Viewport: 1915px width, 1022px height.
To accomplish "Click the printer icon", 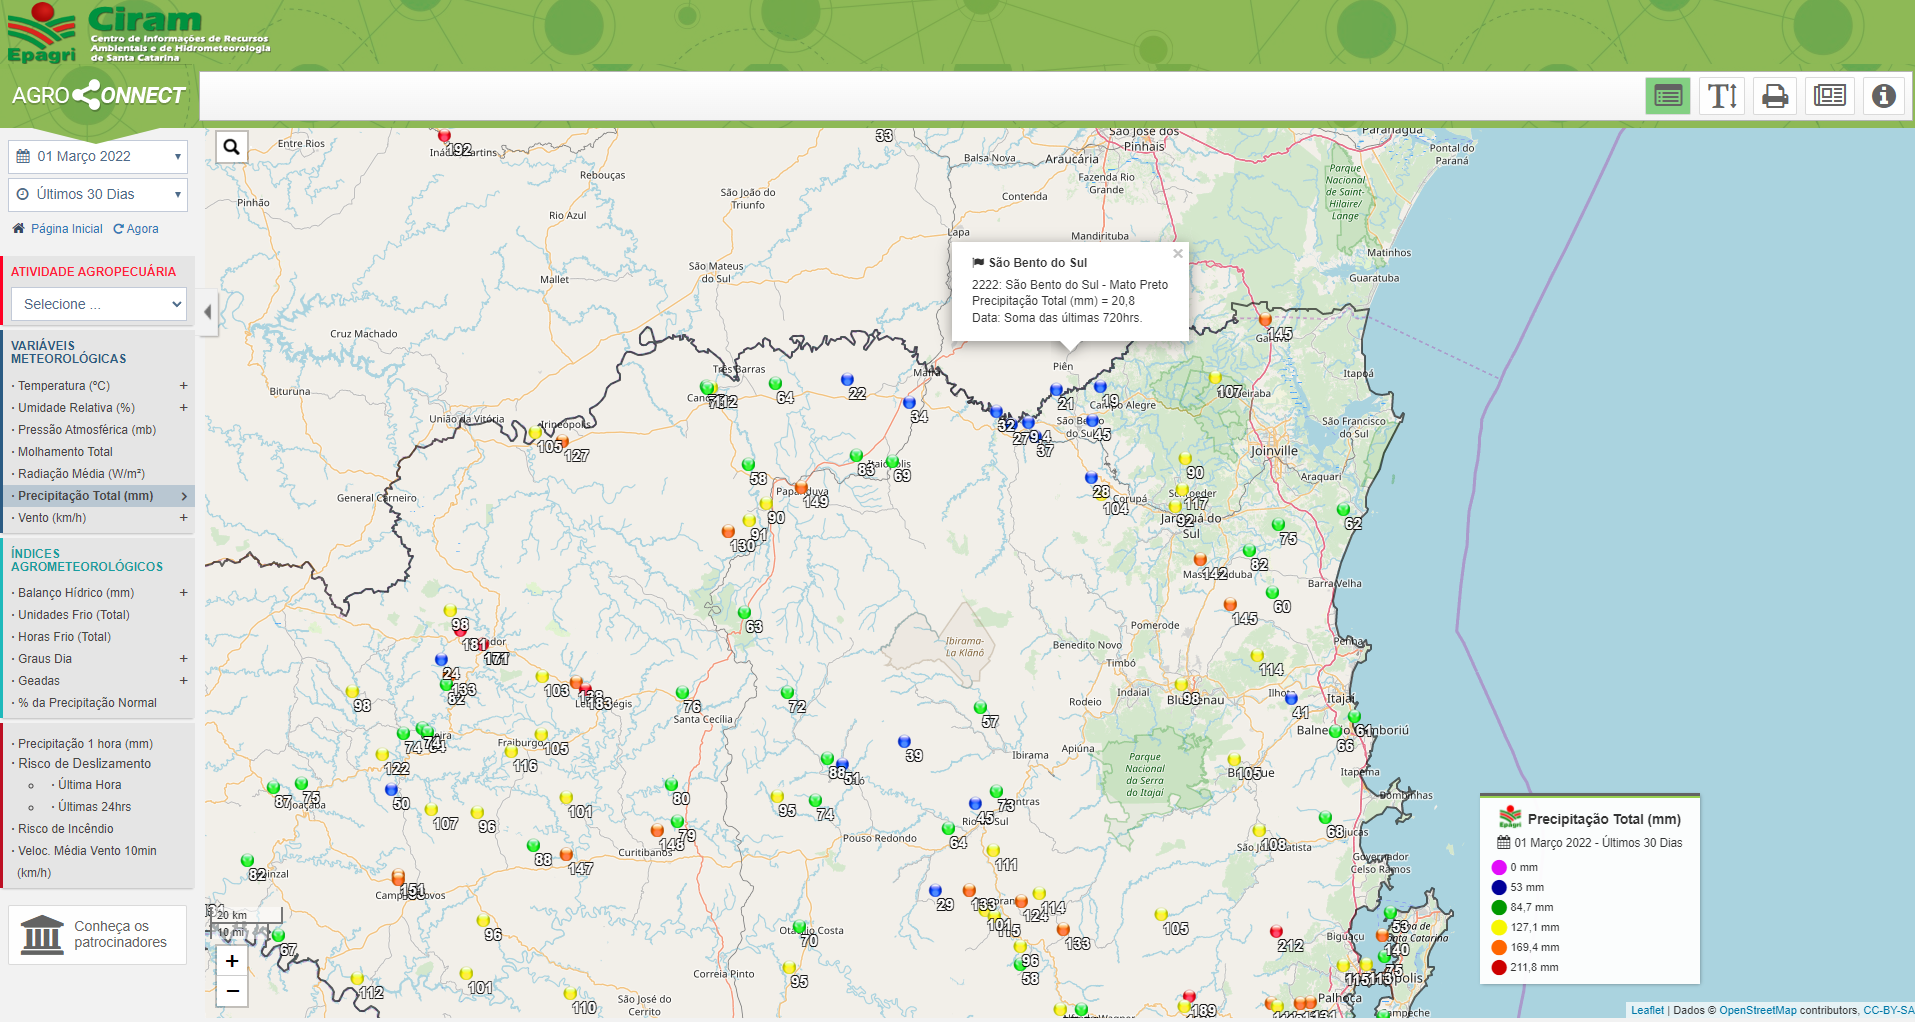I will click(1775, 96).
